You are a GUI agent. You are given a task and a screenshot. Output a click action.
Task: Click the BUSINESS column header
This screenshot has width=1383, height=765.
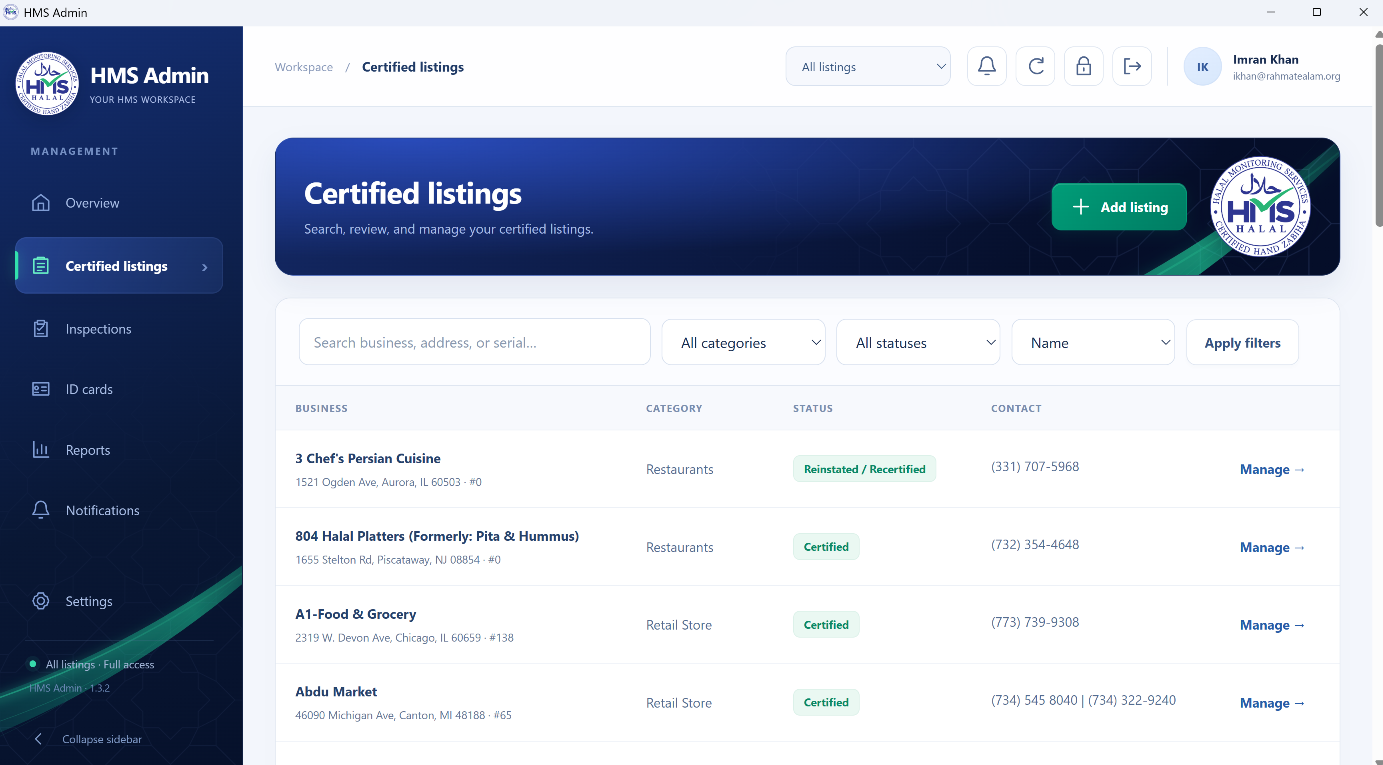coord(322,408)
